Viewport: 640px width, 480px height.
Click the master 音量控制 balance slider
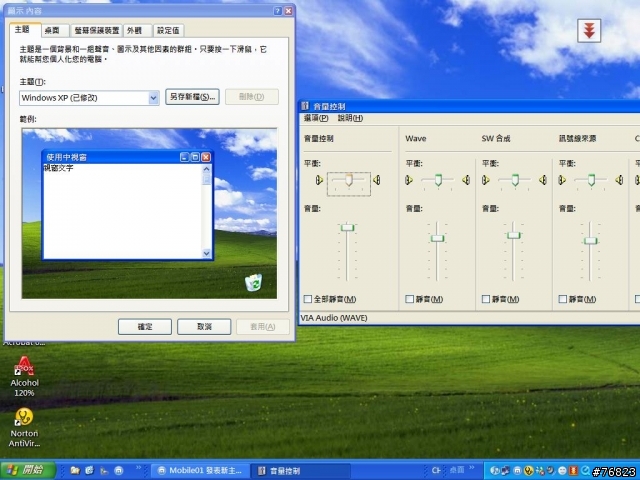pos(349,180)
